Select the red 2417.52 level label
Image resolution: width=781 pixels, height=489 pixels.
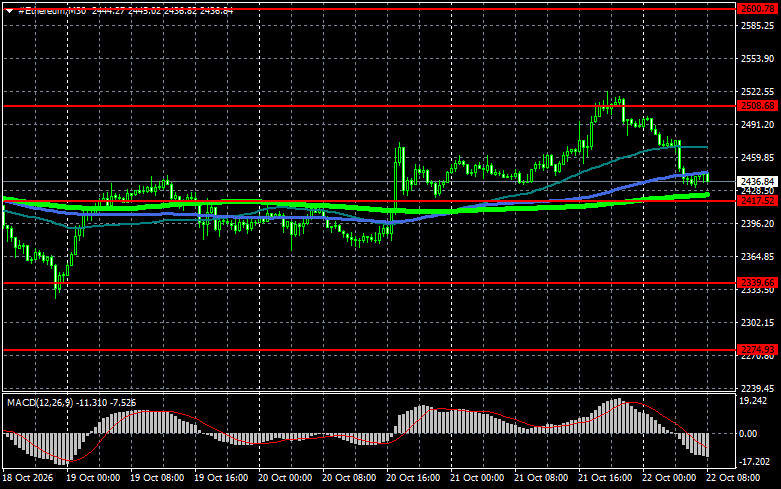click(x=757, y=200)
